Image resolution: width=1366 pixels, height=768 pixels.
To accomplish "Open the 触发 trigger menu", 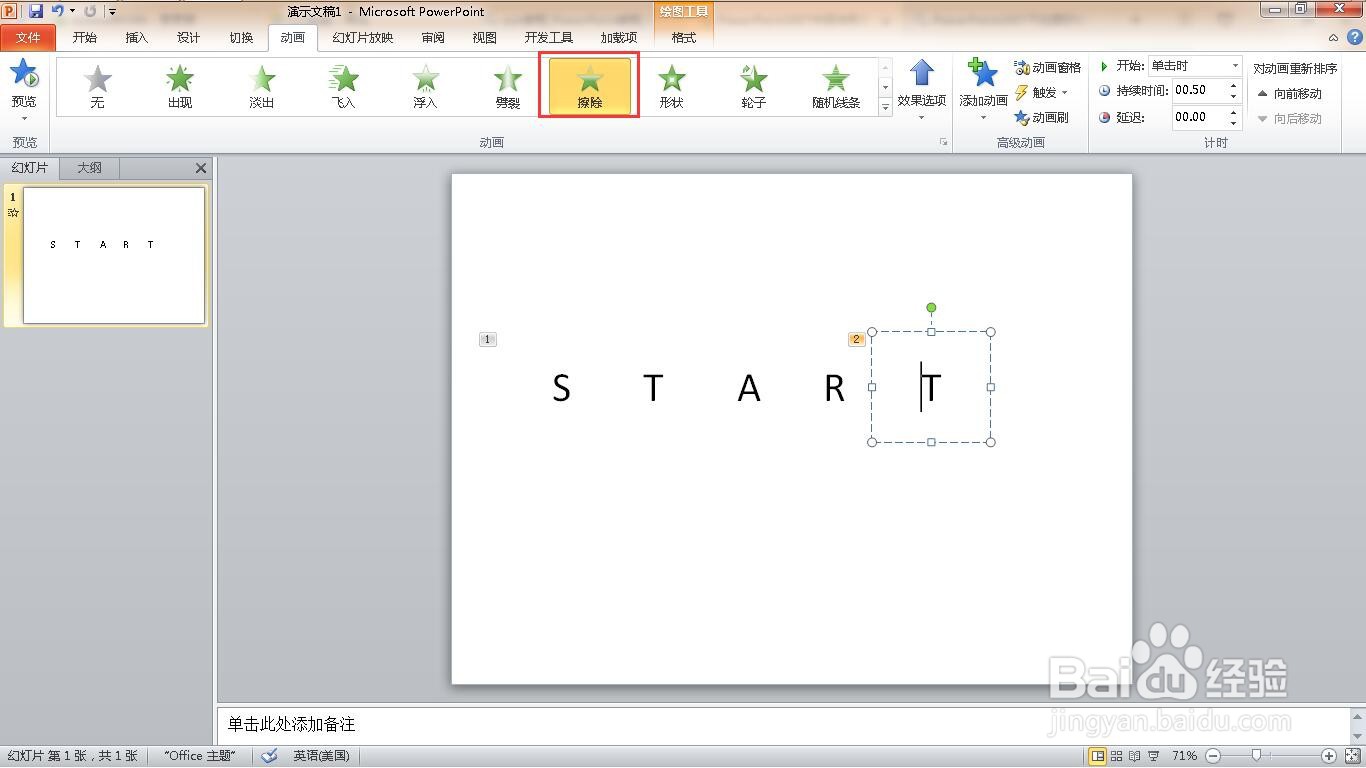I will point(1042,92).
